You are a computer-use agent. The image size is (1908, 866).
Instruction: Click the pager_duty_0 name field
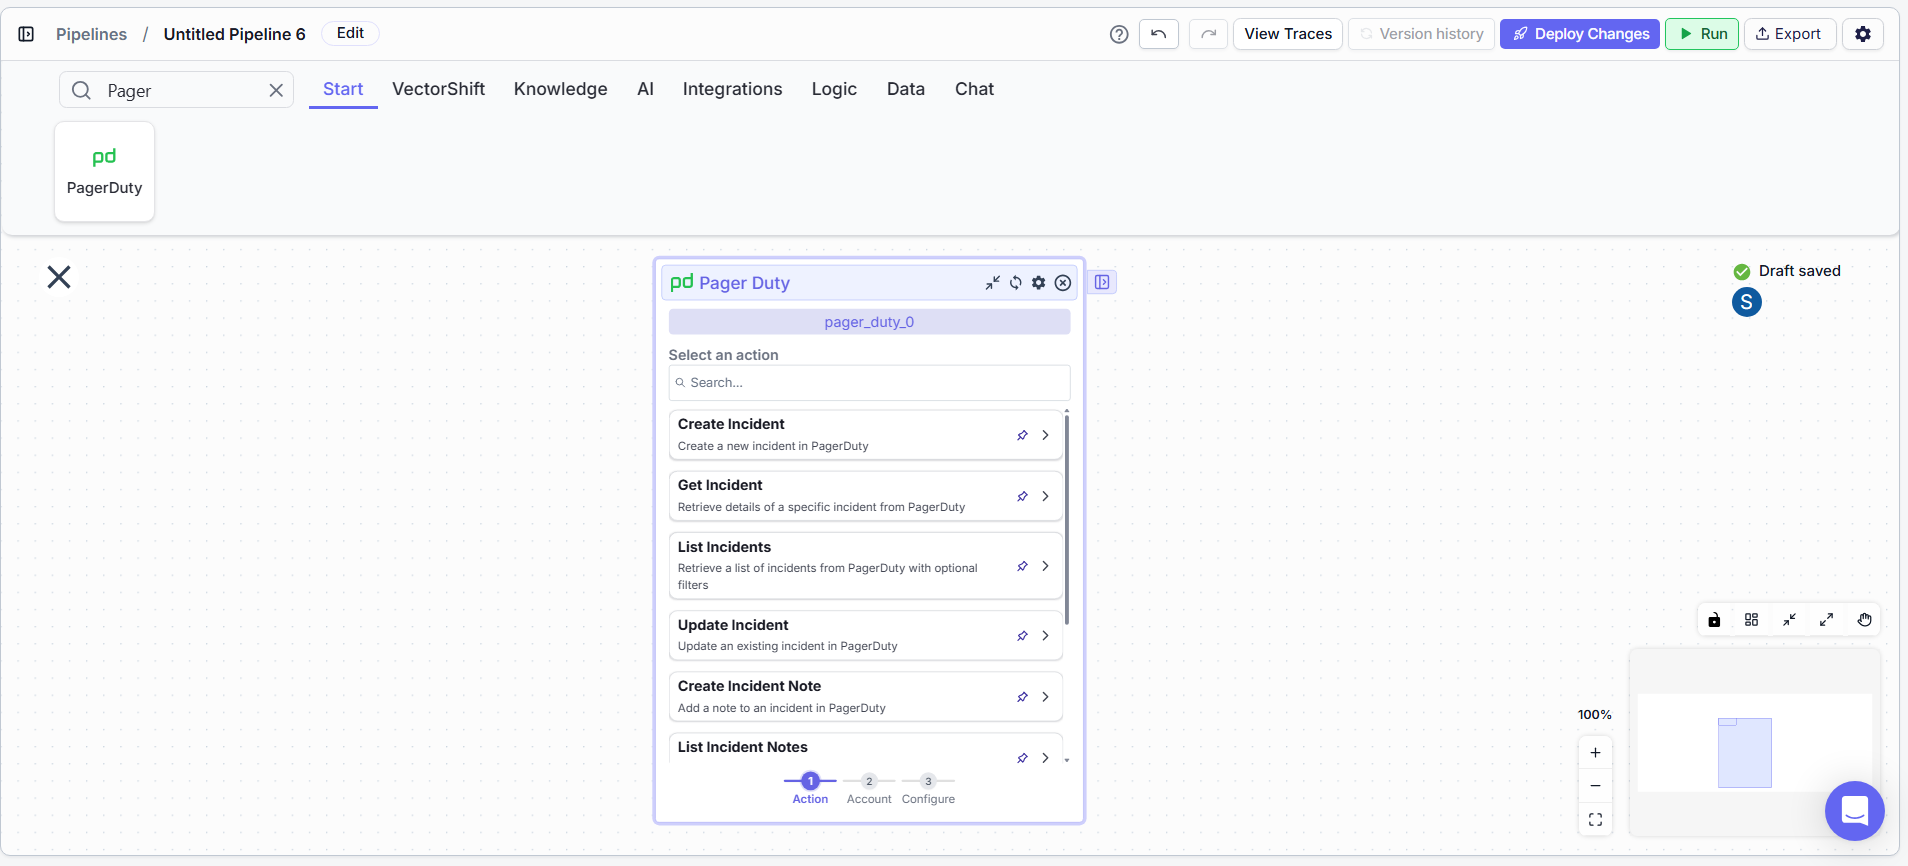click(x=869, y=322)
